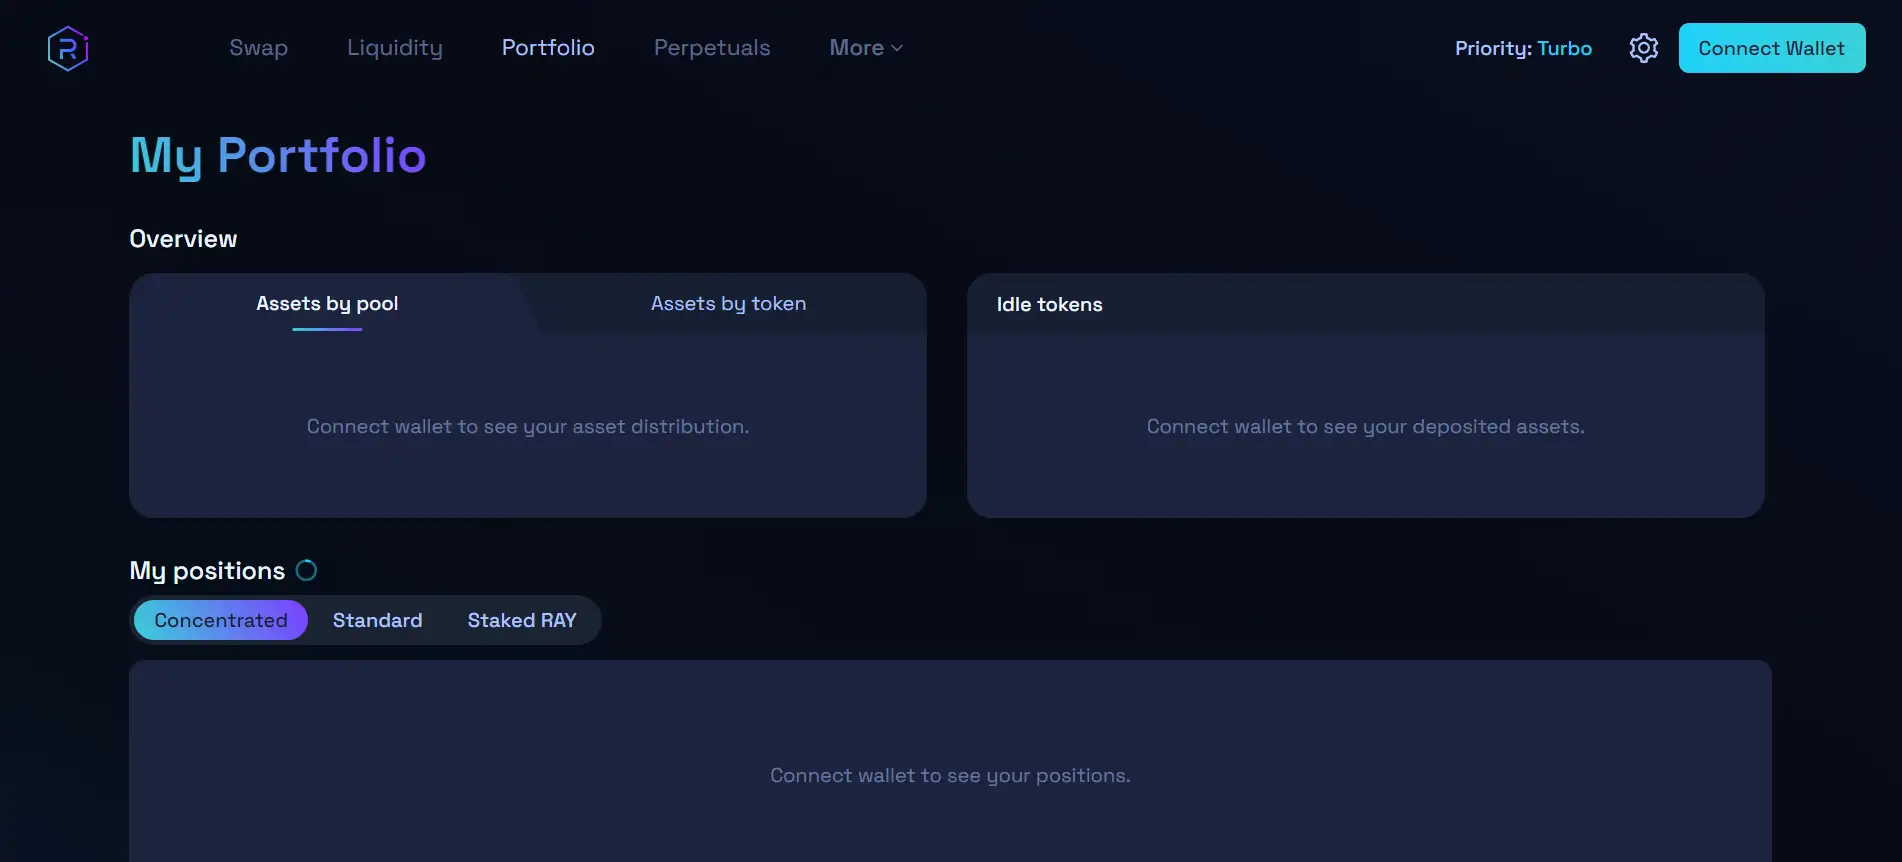Select the Concentrated positions toggle

(220, 620)
